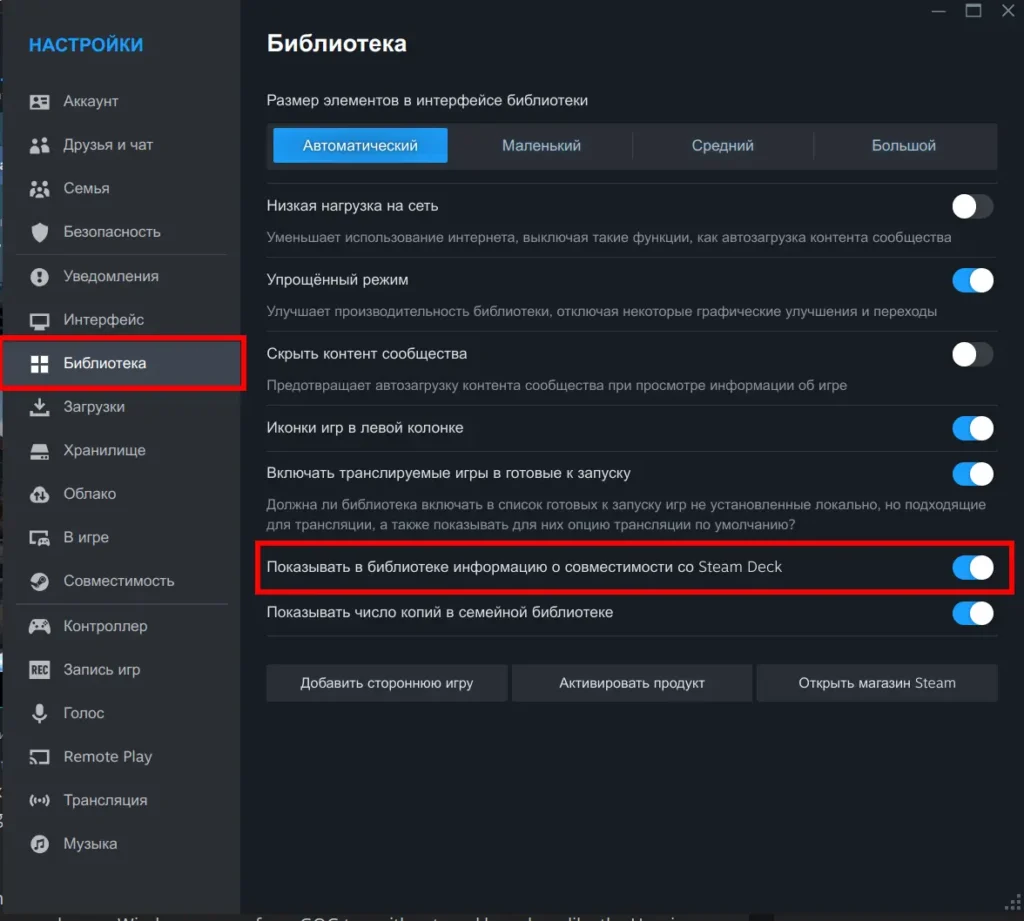The image size is (1024, 921).
Task: Click the Безопасность shield icon
Action: 39,232
